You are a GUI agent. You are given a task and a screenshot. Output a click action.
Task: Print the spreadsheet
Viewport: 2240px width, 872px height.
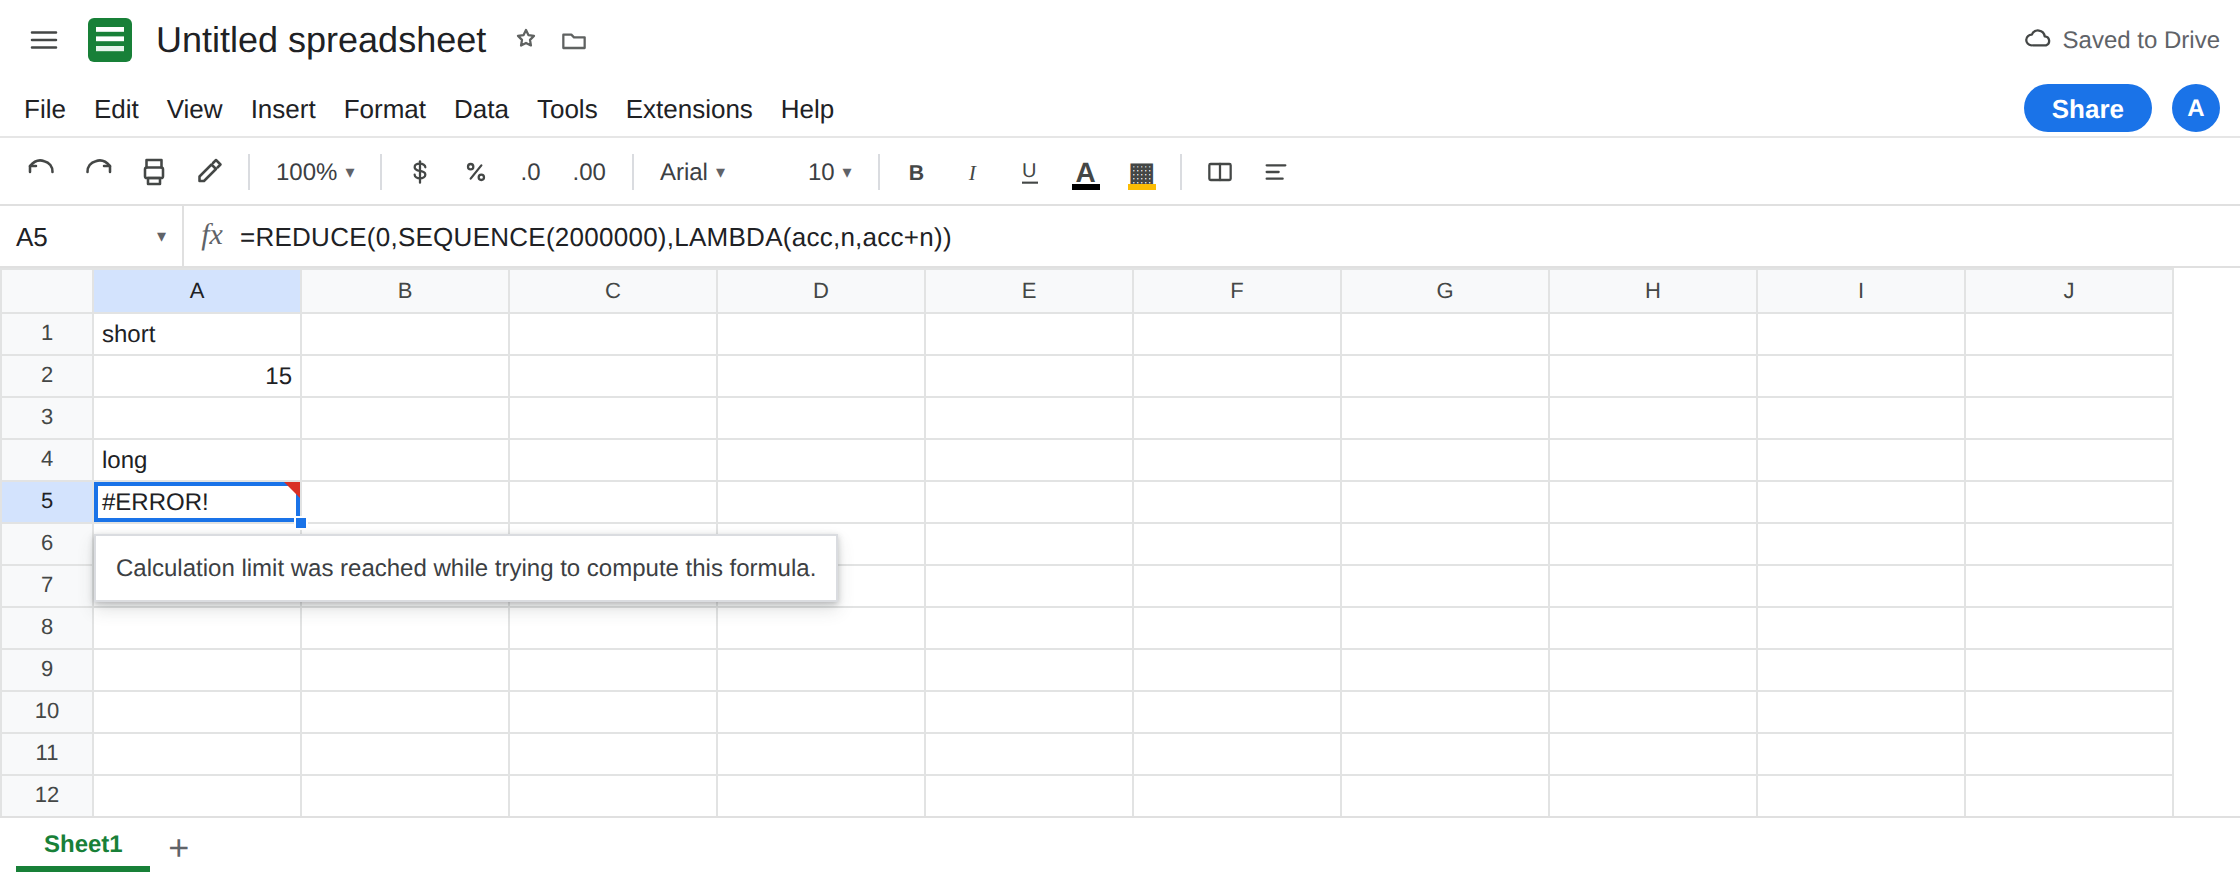[x=154, y=172]
